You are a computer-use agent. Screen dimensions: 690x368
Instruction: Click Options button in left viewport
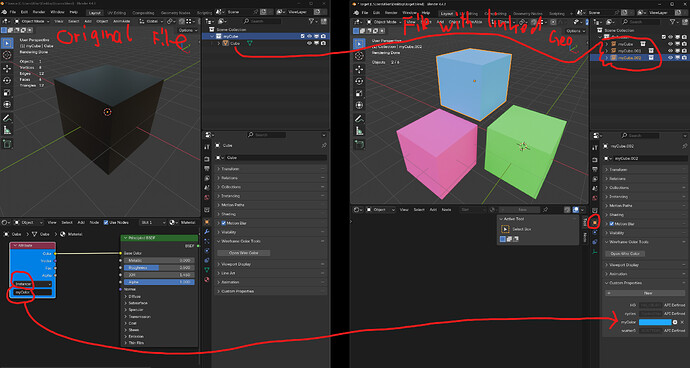[x=189, y=30]
